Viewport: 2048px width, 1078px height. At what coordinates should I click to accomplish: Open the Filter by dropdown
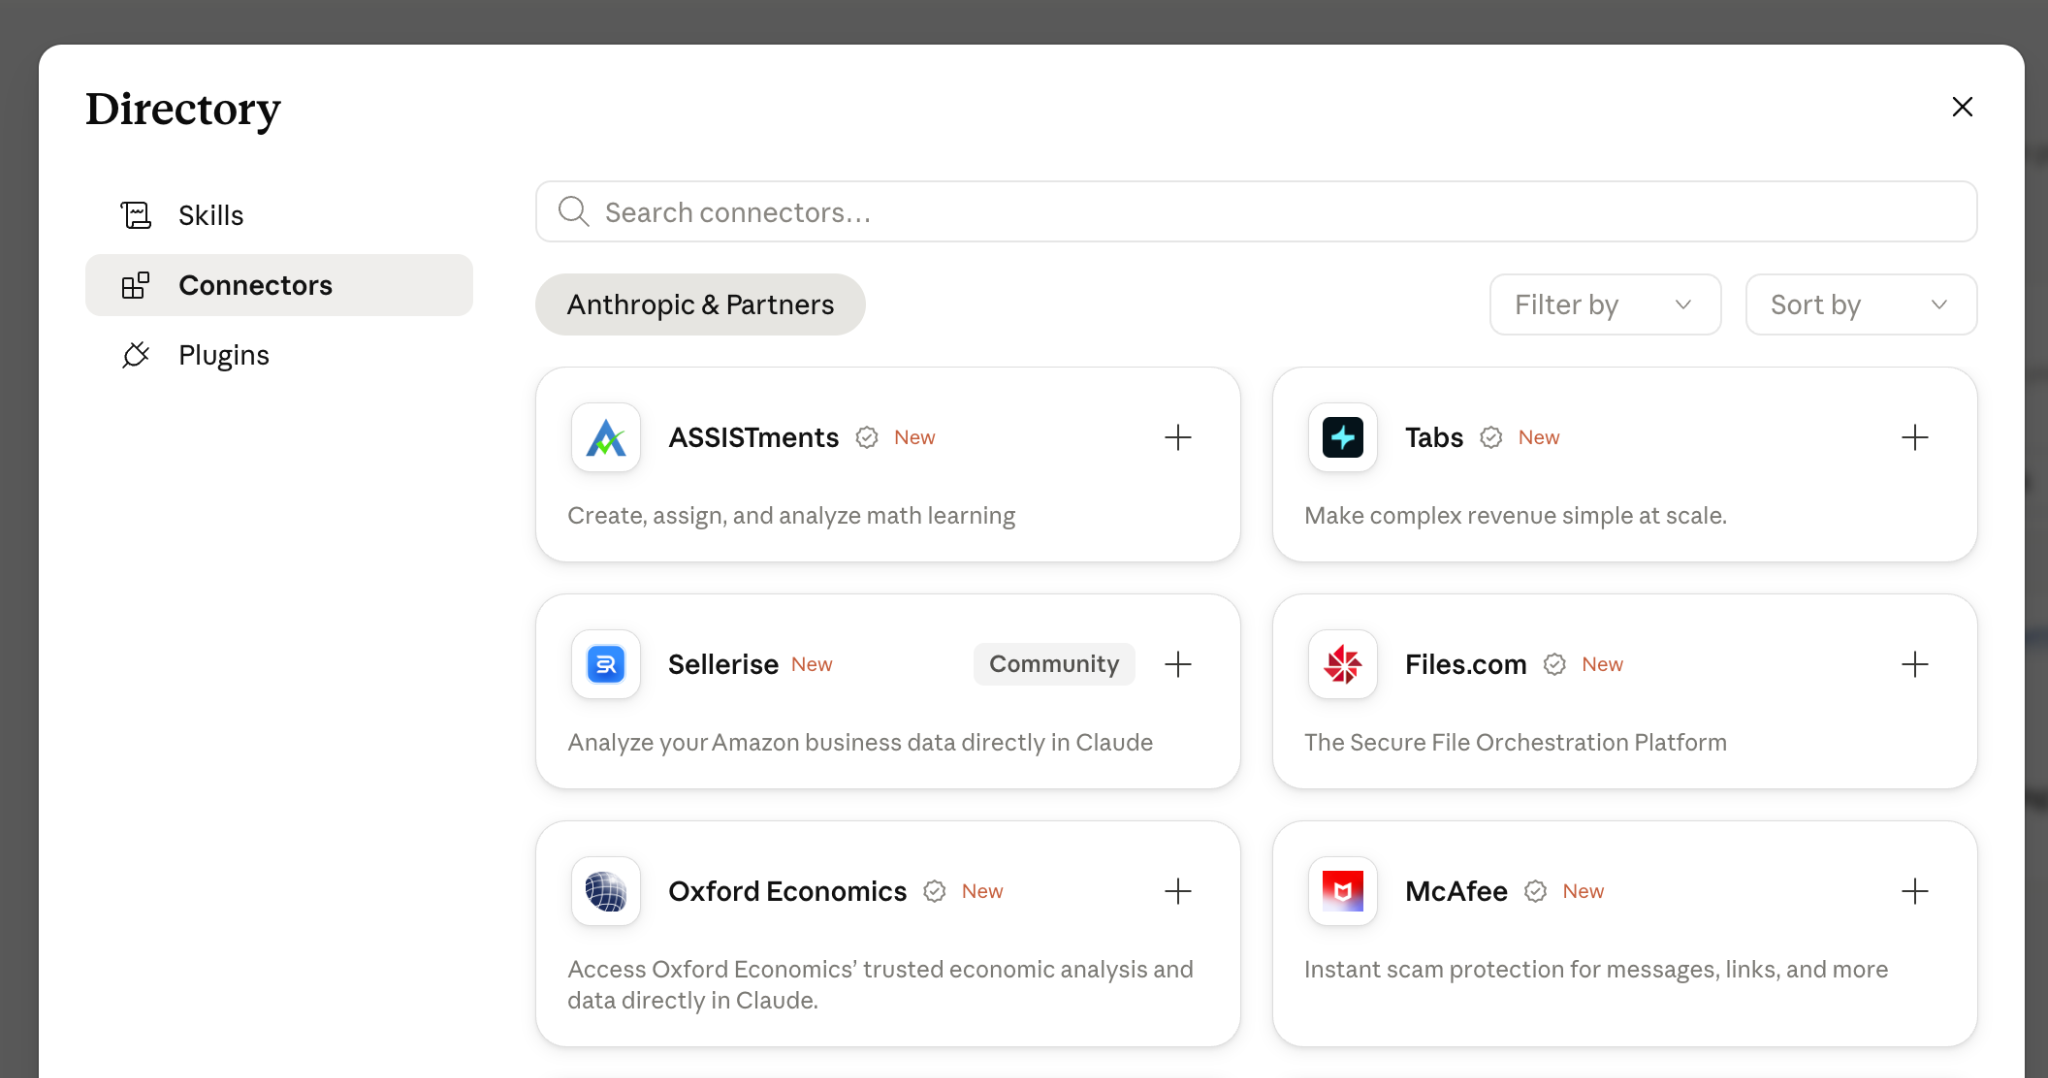click(1605, 305)
